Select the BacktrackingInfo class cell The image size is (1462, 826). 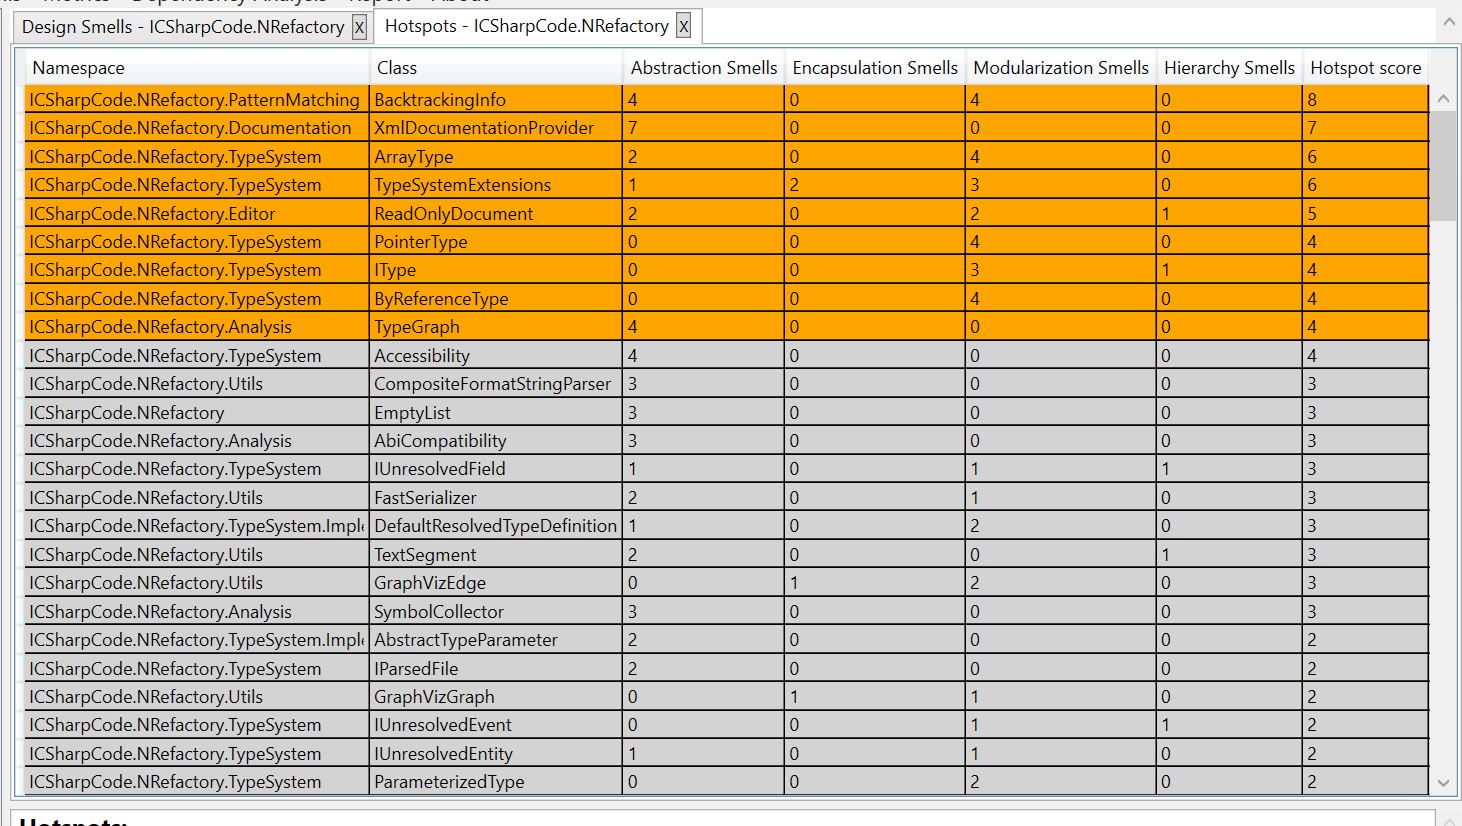pos(496,99)
